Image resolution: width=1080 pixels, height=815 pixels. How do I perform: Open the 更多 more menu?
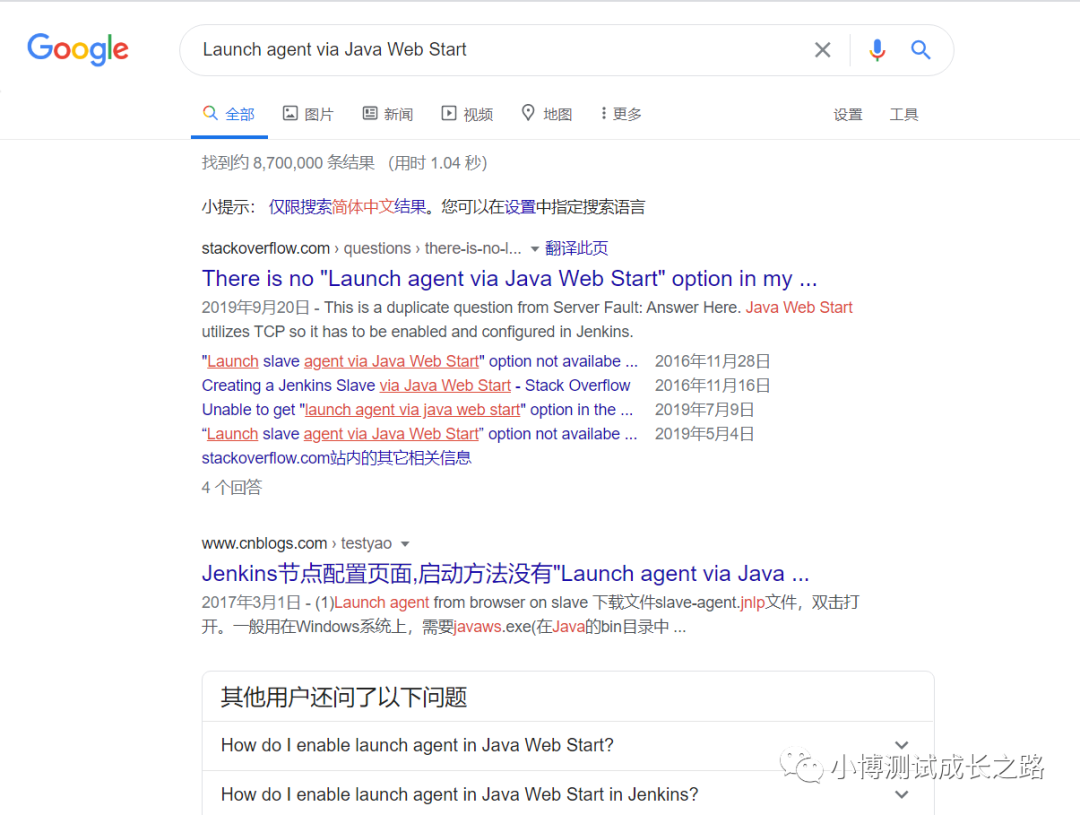click(x=621, y=114)
